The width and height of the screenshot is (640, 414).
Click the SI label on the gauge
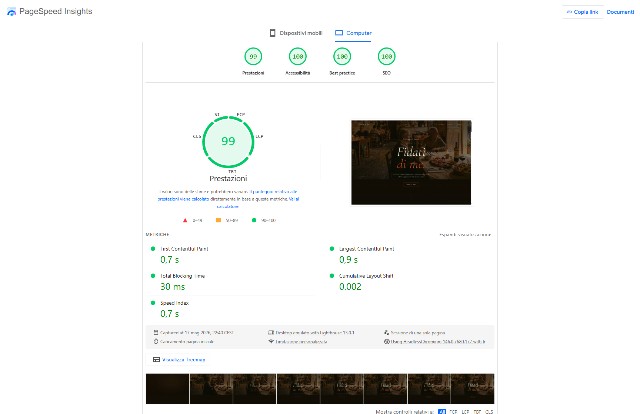tap(217, 114)
